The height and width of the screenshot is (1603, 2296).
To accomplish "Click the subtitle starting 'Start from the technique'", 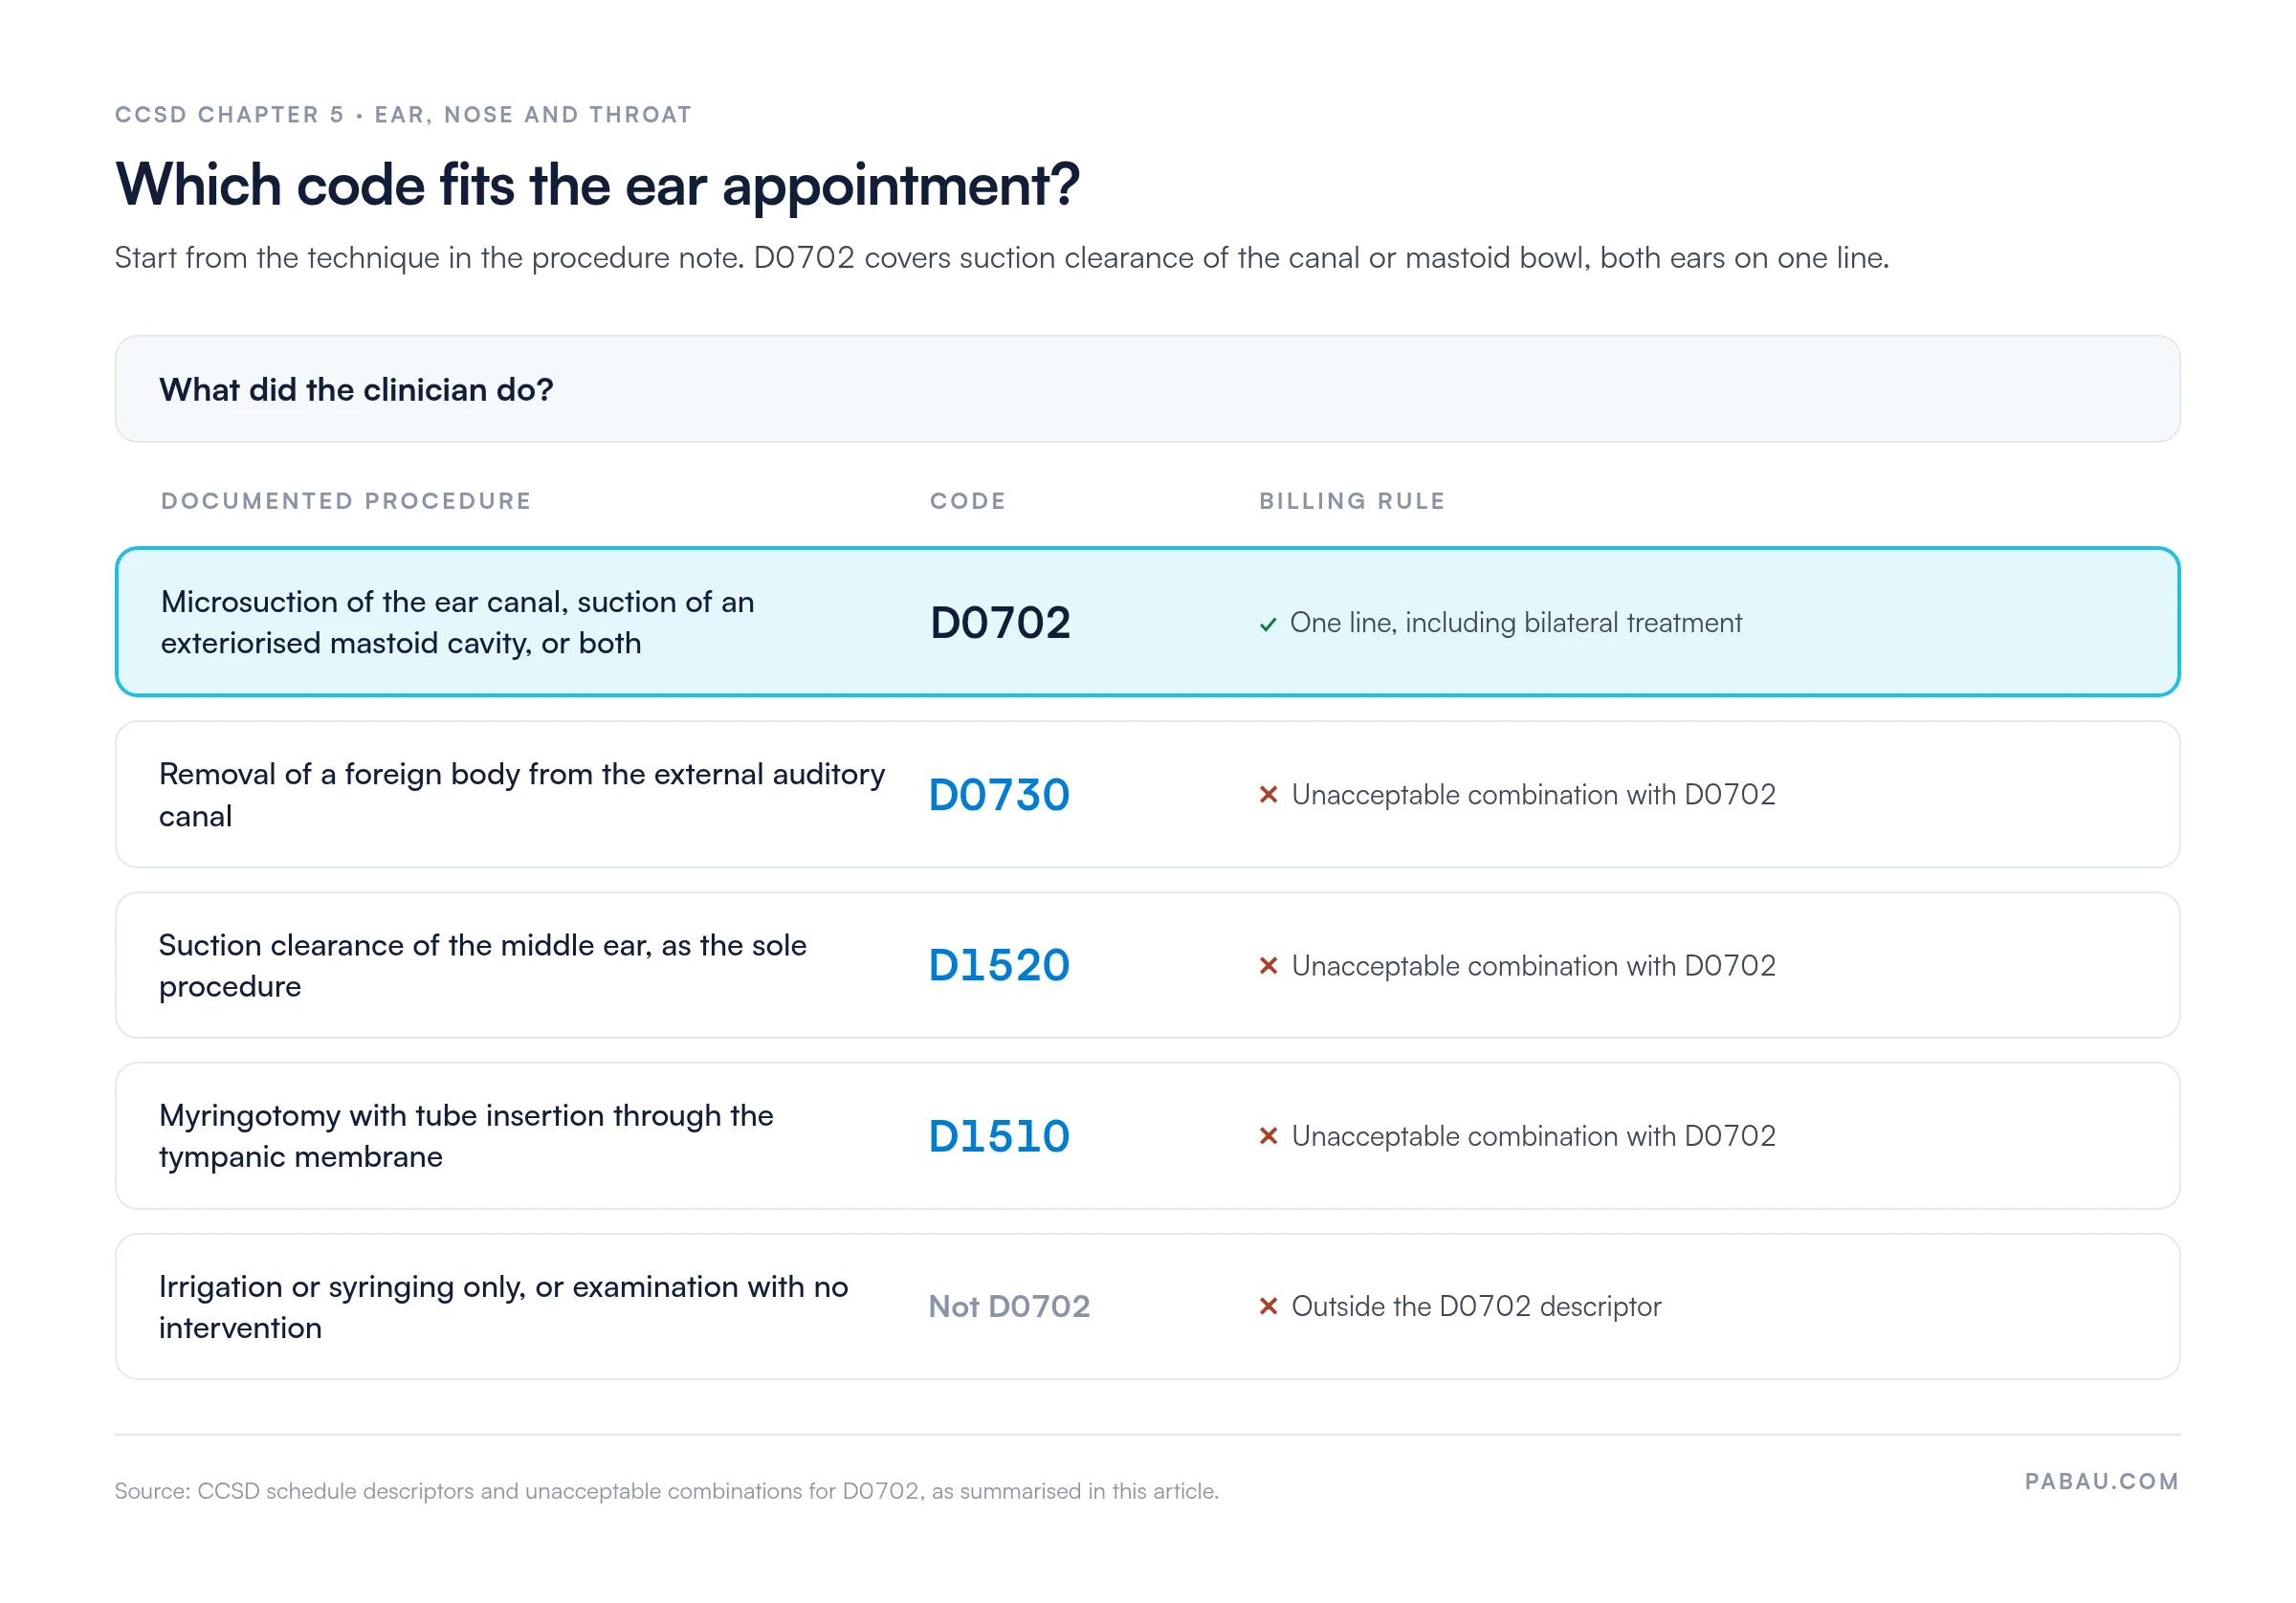I will 1002,258.
